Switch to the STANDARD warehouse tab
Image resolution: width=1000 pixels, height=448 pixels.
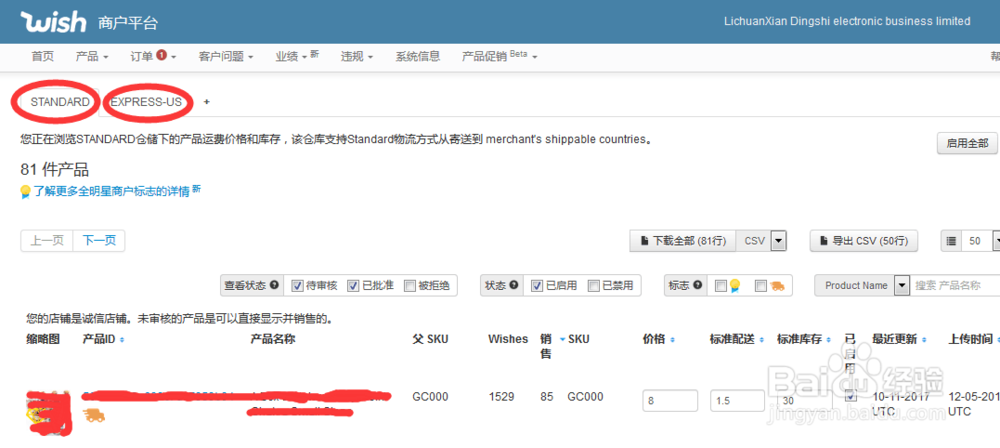(60, 102)
